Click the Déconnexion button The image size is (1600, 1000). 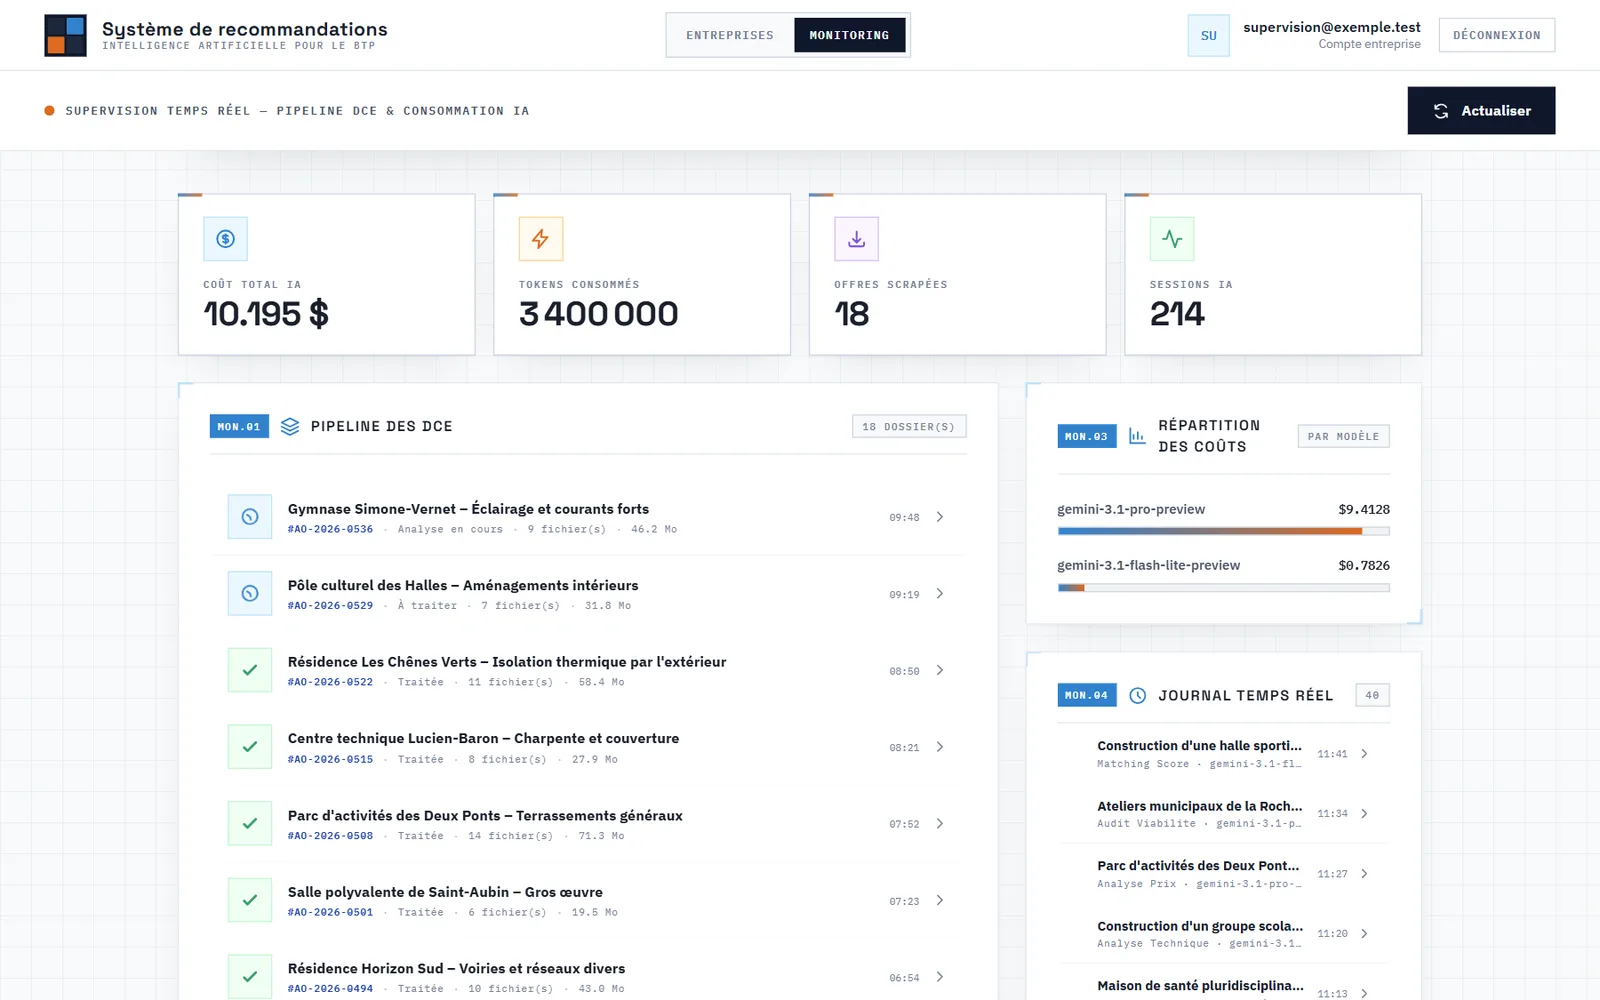(x=1497, y=35)
